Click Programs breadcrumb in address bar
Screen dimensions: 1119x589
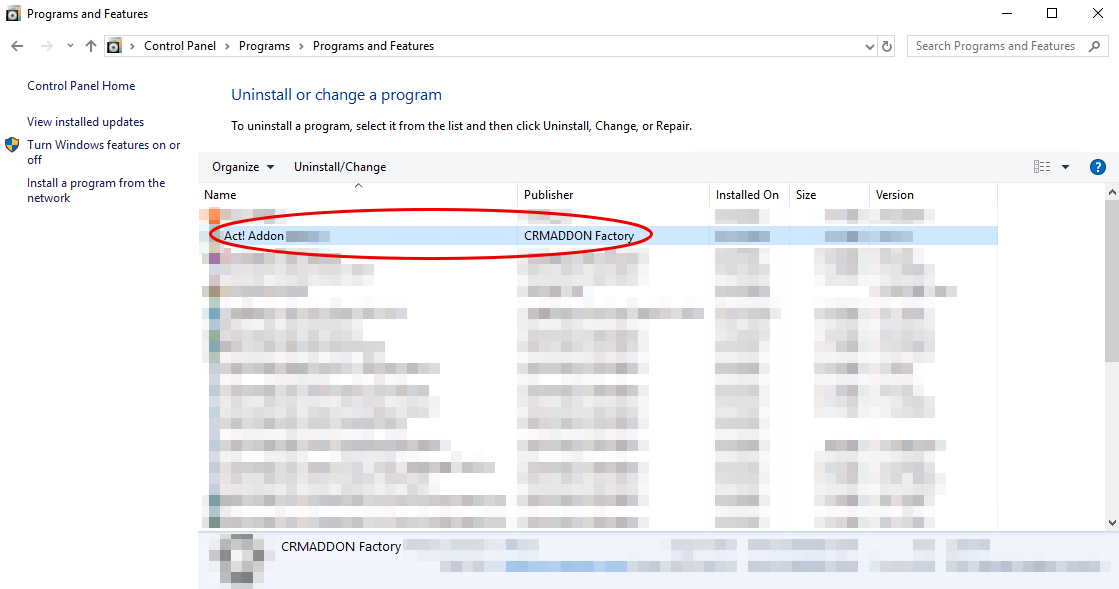click(x=264, y=46)
